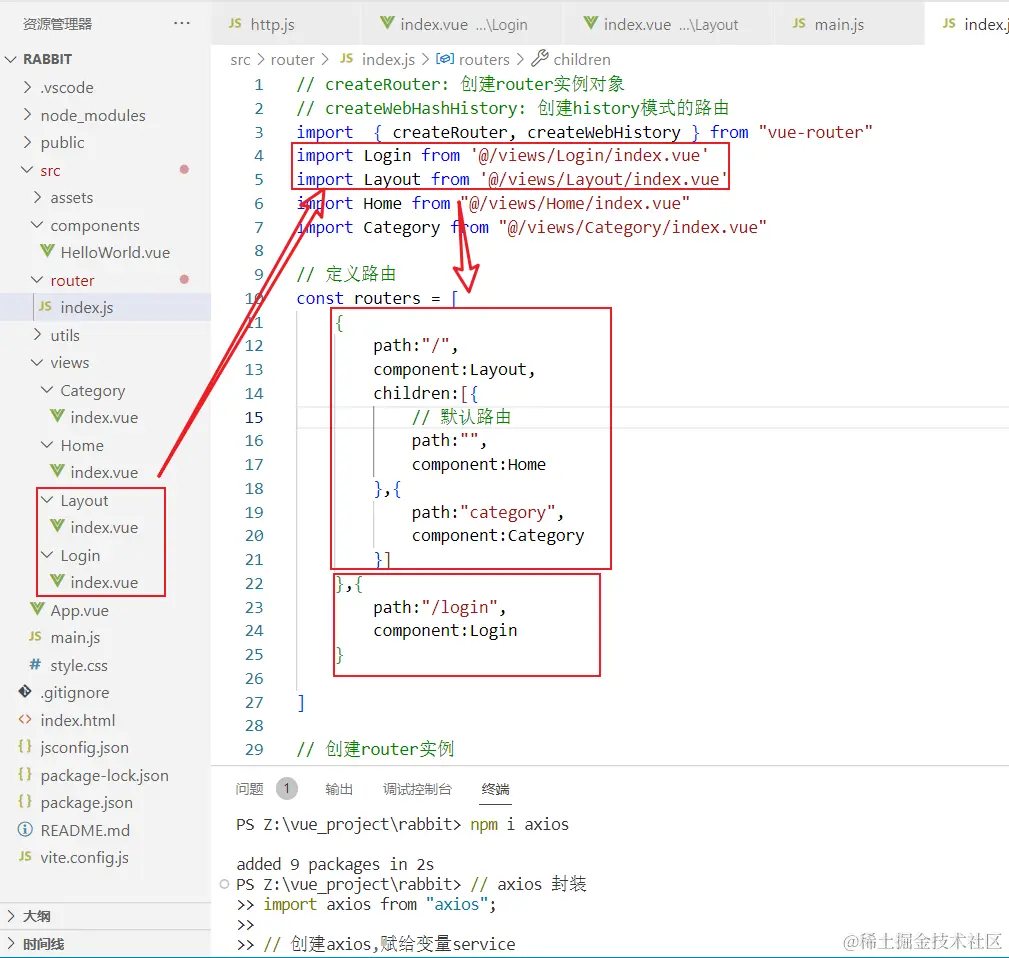1009x958 pixels.
Task: Click the JS icon on main.js tab
Action: [x=799, y=23]
